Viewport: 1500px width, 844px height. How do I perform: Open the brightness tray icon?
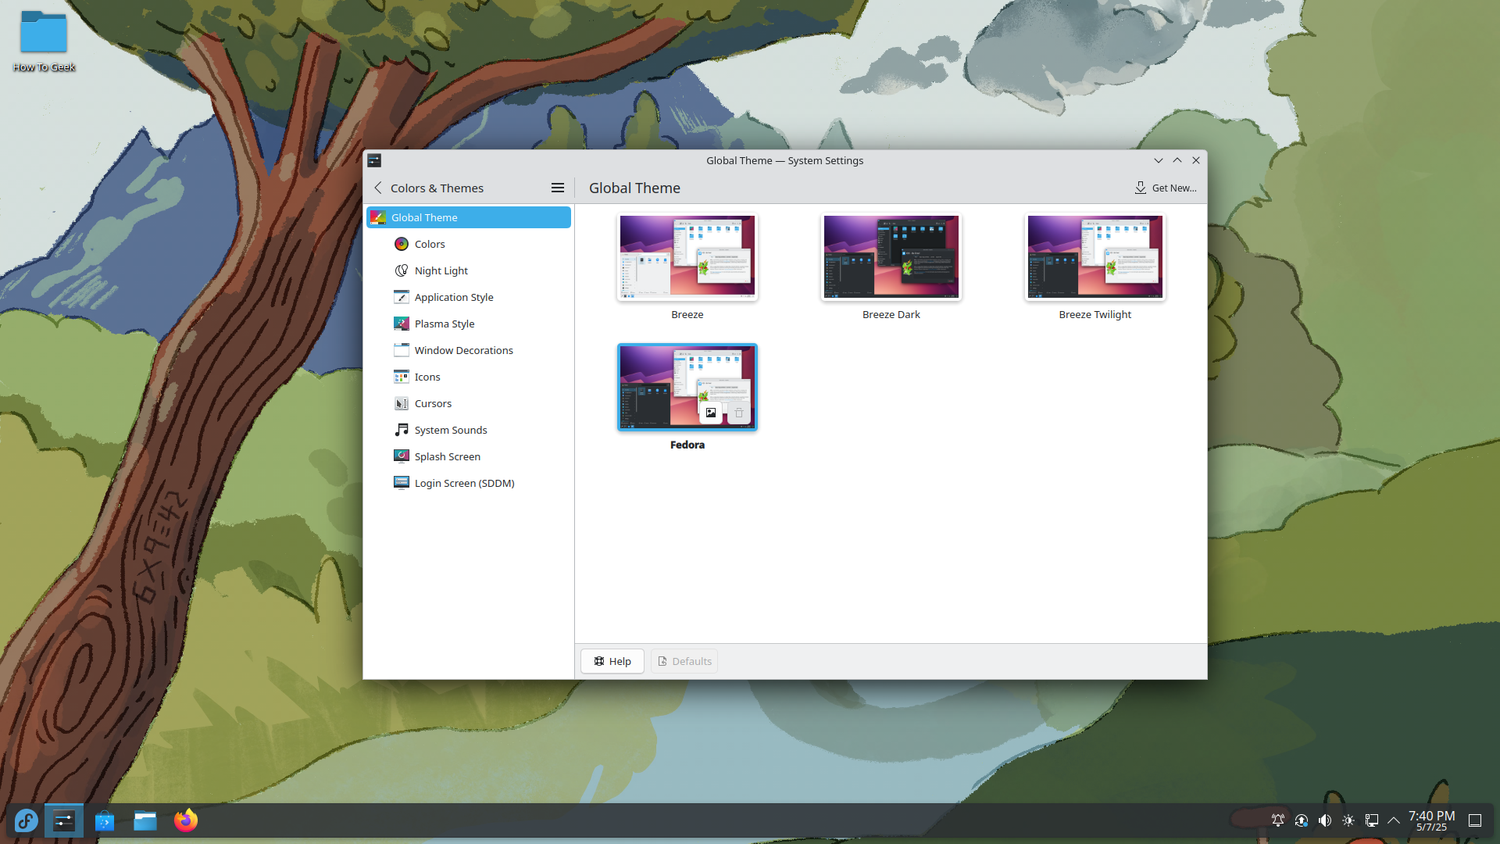1348,821
